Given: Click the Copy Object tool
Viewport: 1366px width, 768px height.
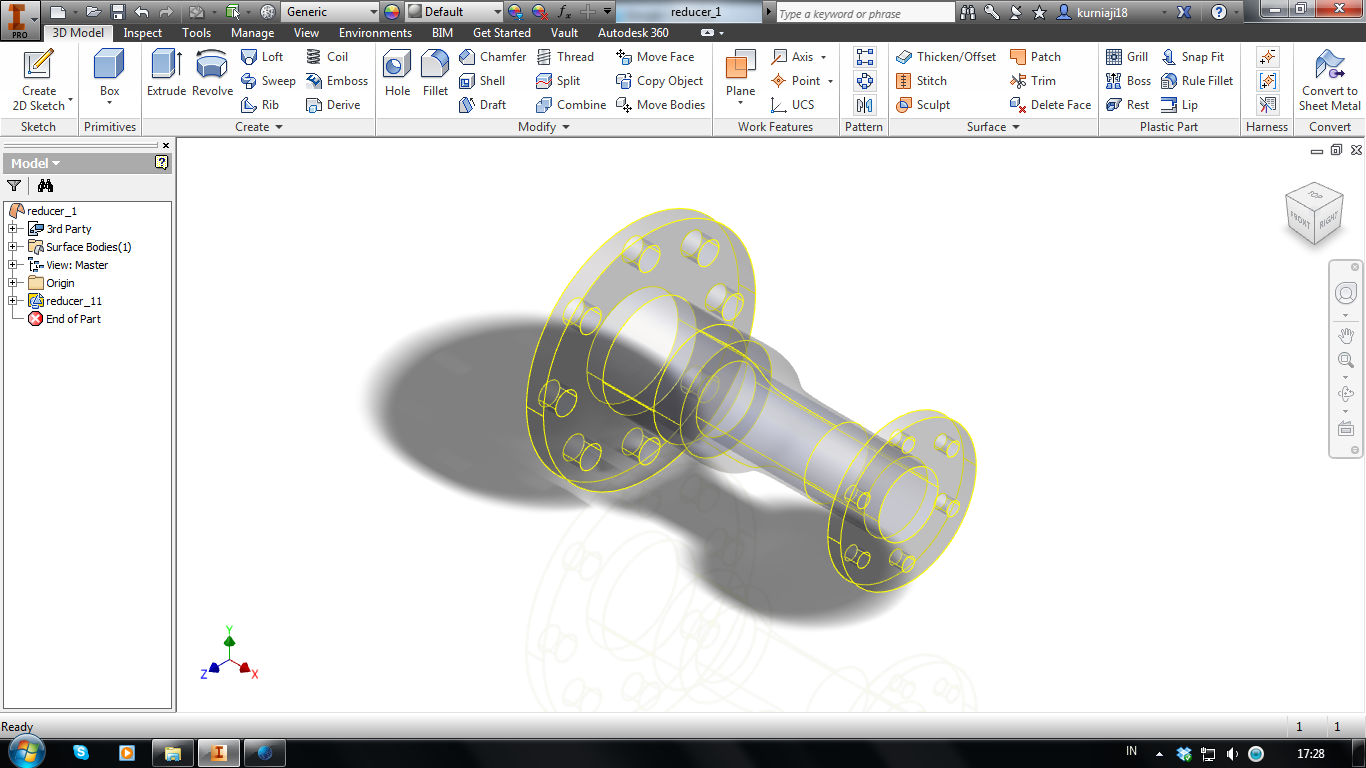Looking at the screenshot, I should coord(660,81).
